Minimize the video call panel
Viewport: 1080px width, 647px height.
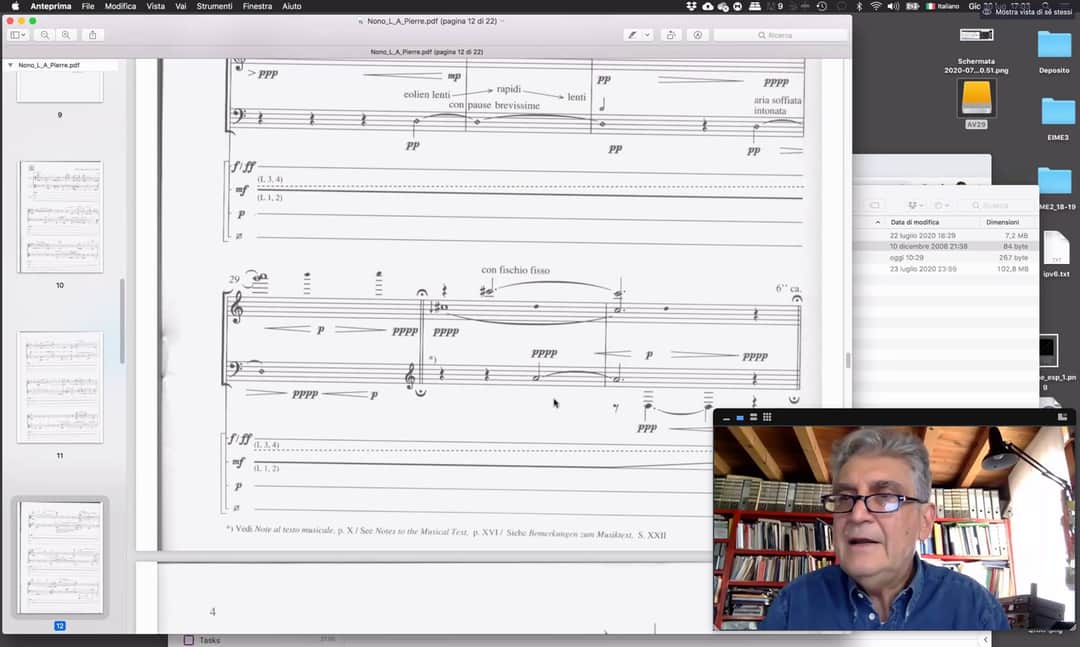point(726,418)
